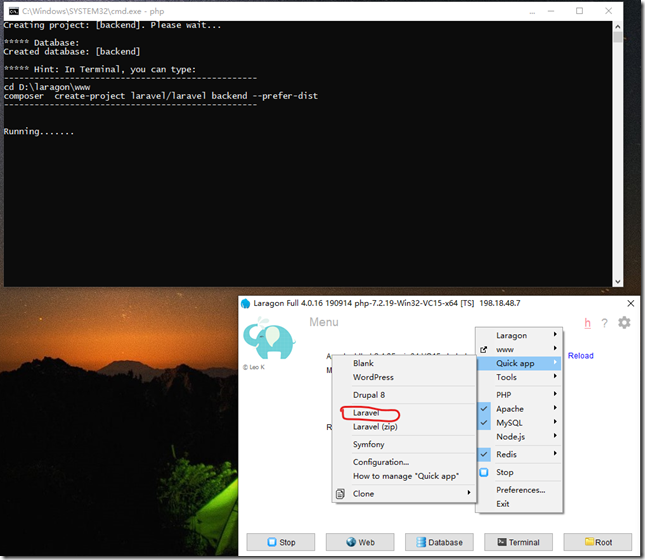The image size is (645, 560).
Task: Click the Stop button at bottom
Action: point(281,542)
